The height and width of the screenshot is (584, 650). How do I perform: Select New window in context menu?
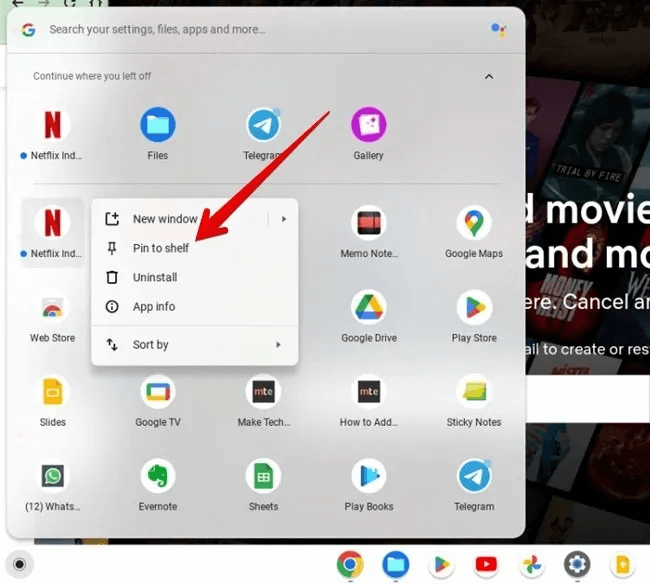pos(181,219)
